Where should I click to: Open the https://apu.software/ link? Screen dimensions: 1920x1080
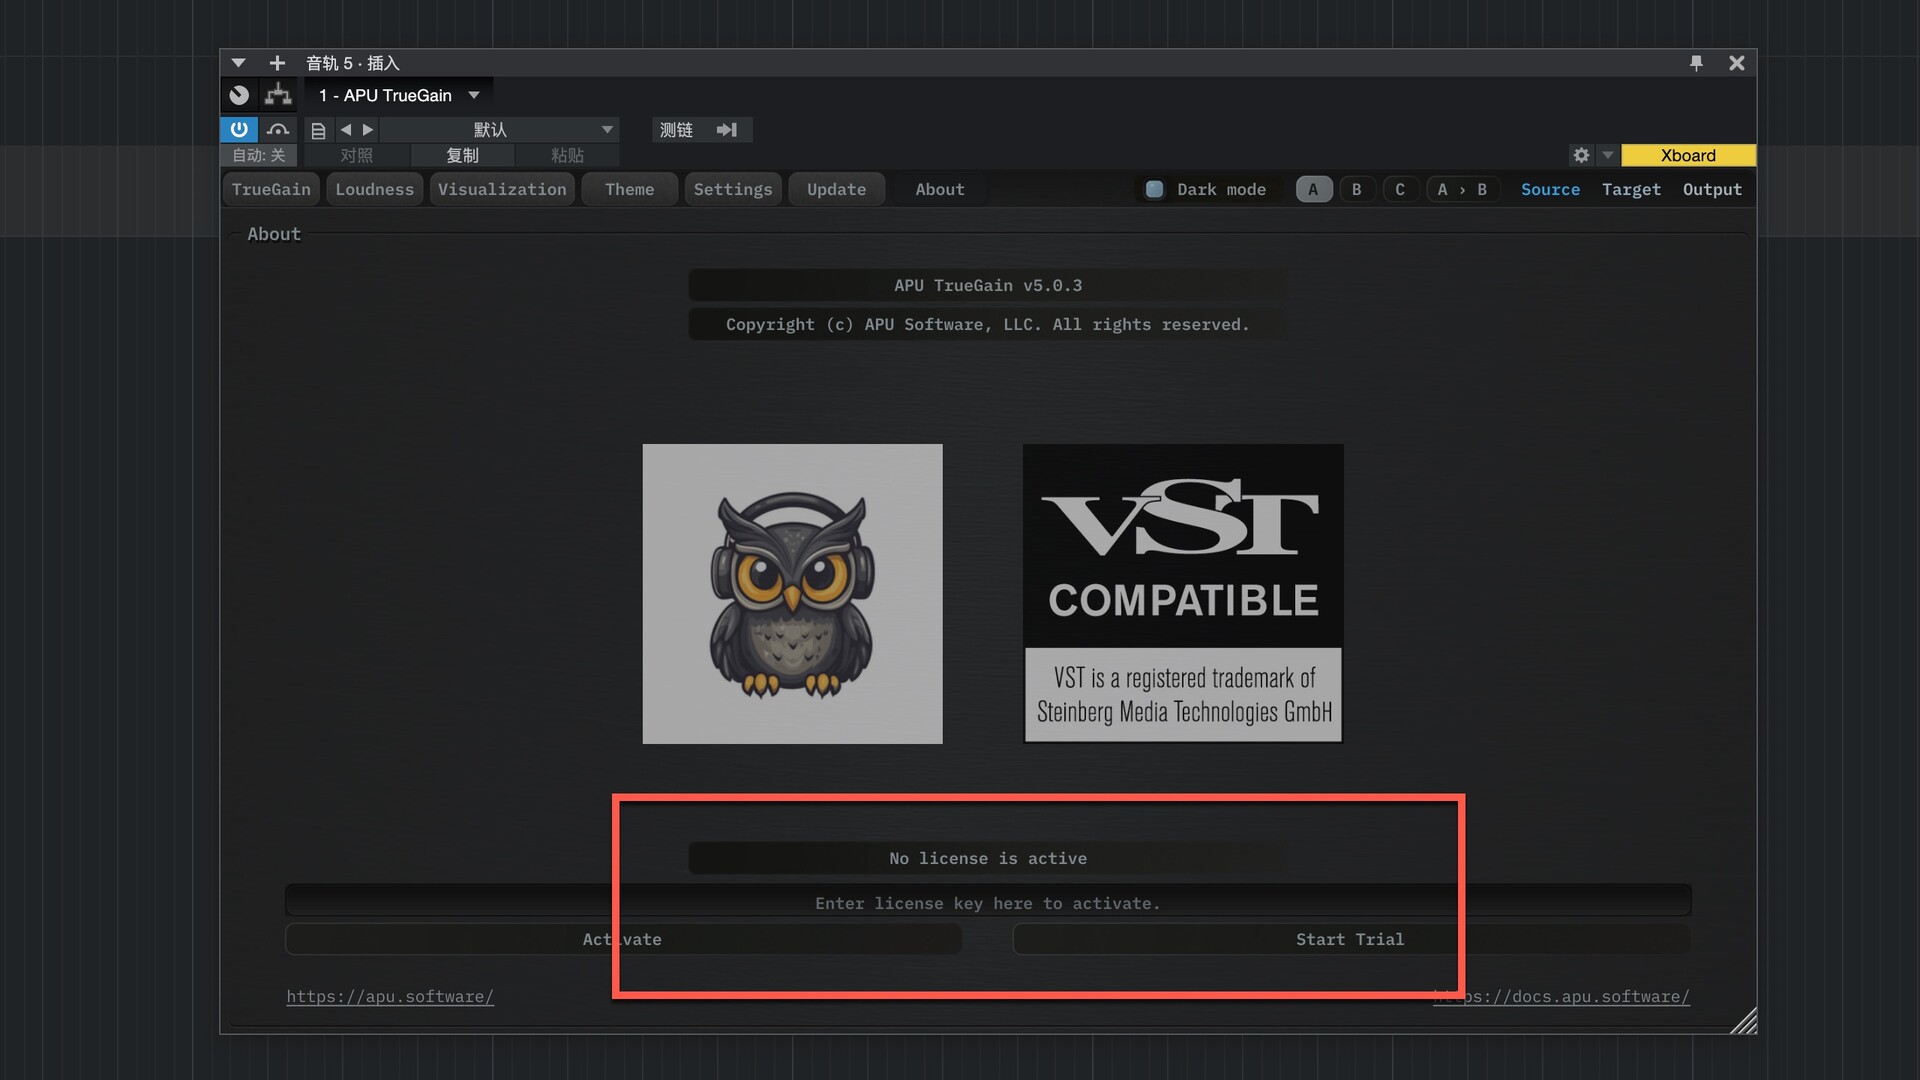(390, 996)
